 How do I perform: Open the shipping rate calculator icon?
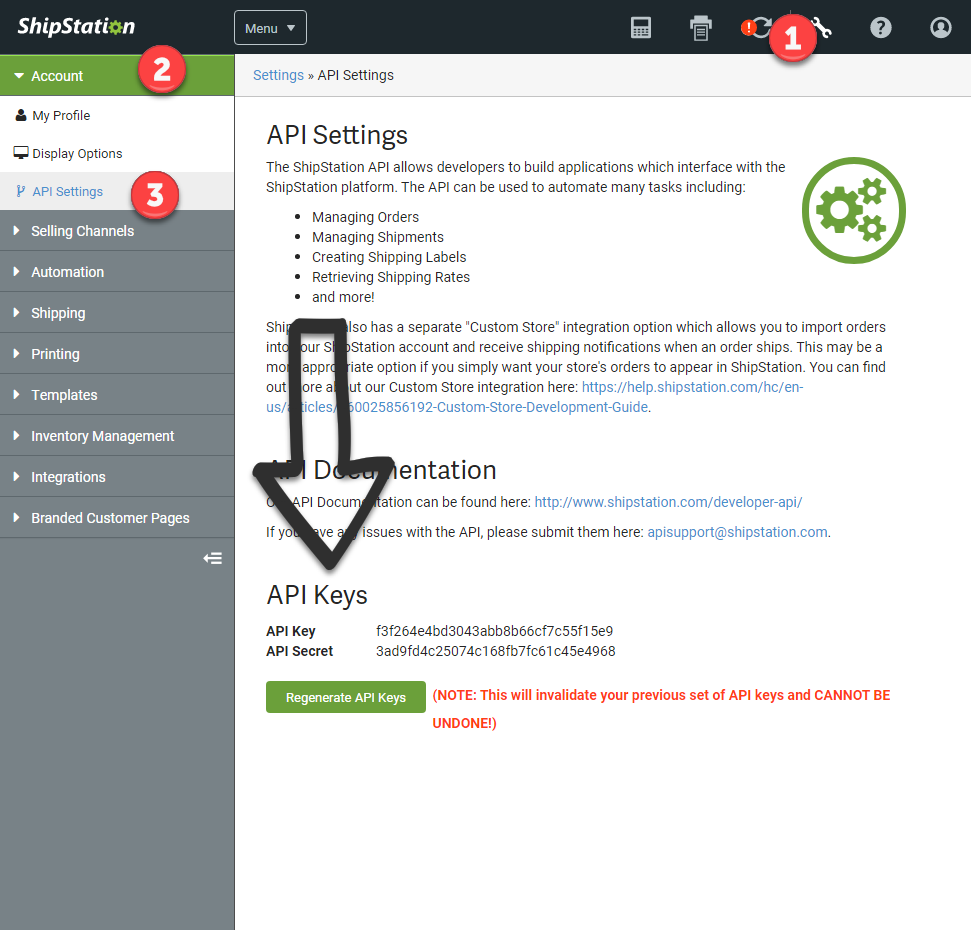[x=640, y=27]
